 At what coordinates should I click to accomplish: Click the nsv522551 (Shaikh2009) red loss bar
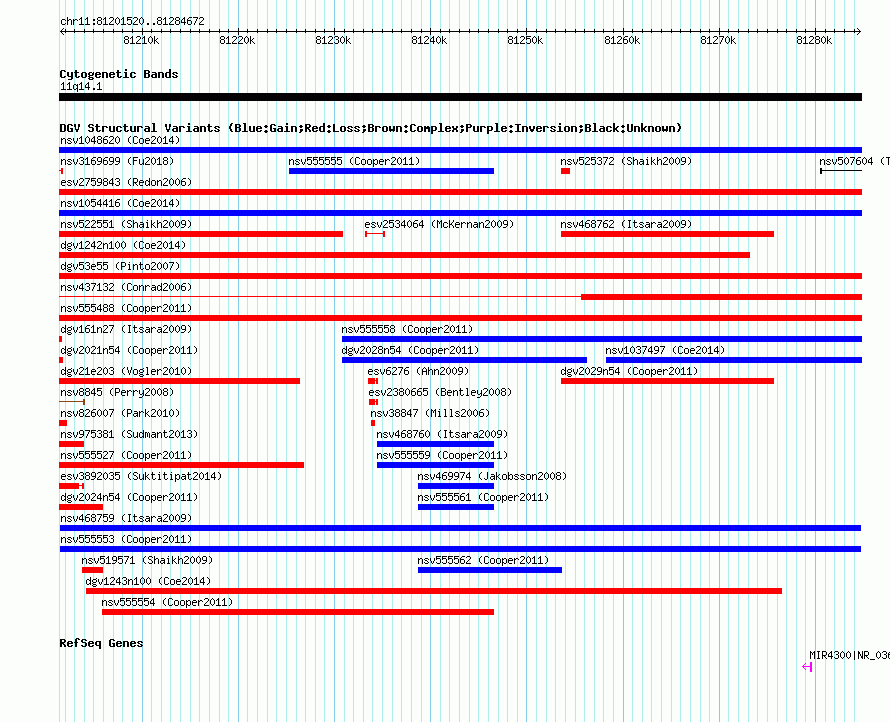(201, 234)
